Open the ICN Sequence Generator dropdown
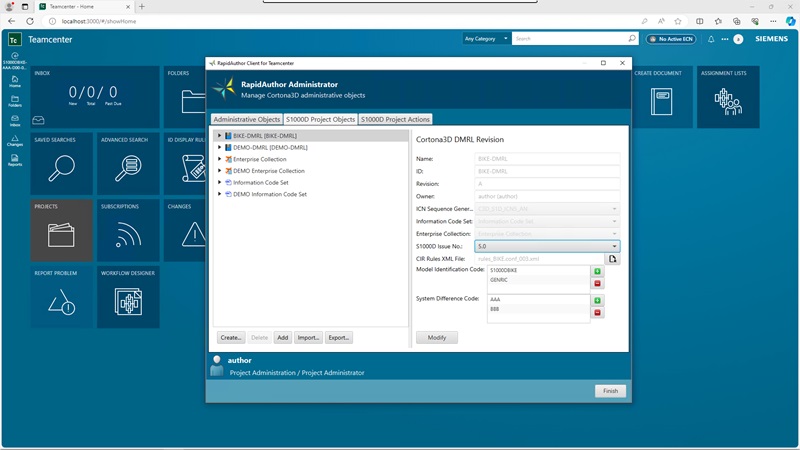Image resolution: width=800 pixels, height=450 pixels. pos(547,209)
